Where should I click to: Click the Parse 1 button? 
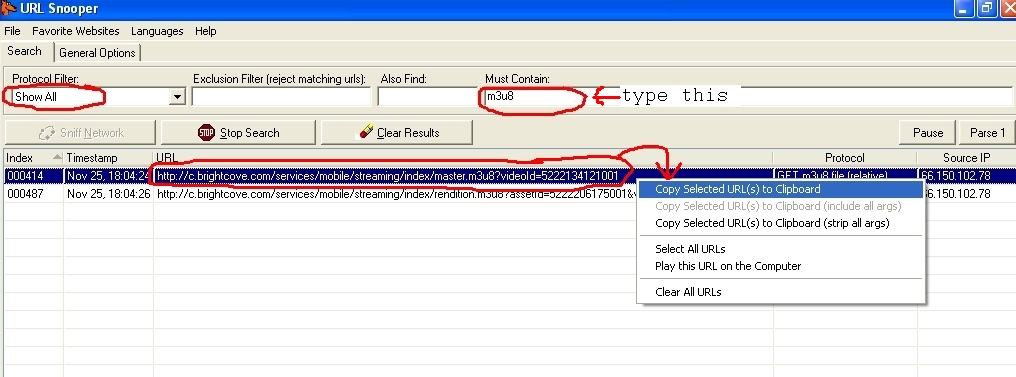(x=987, y=133)
